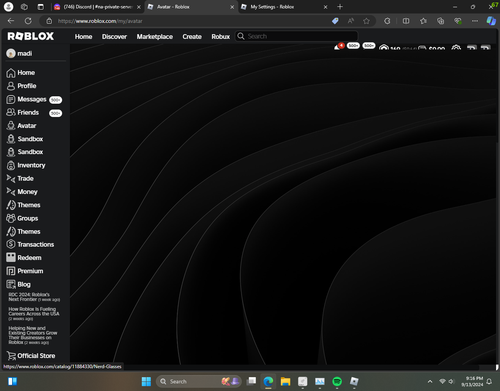Switch to the Discord browser tab
The image size is (500, 391).
[97, 7]
